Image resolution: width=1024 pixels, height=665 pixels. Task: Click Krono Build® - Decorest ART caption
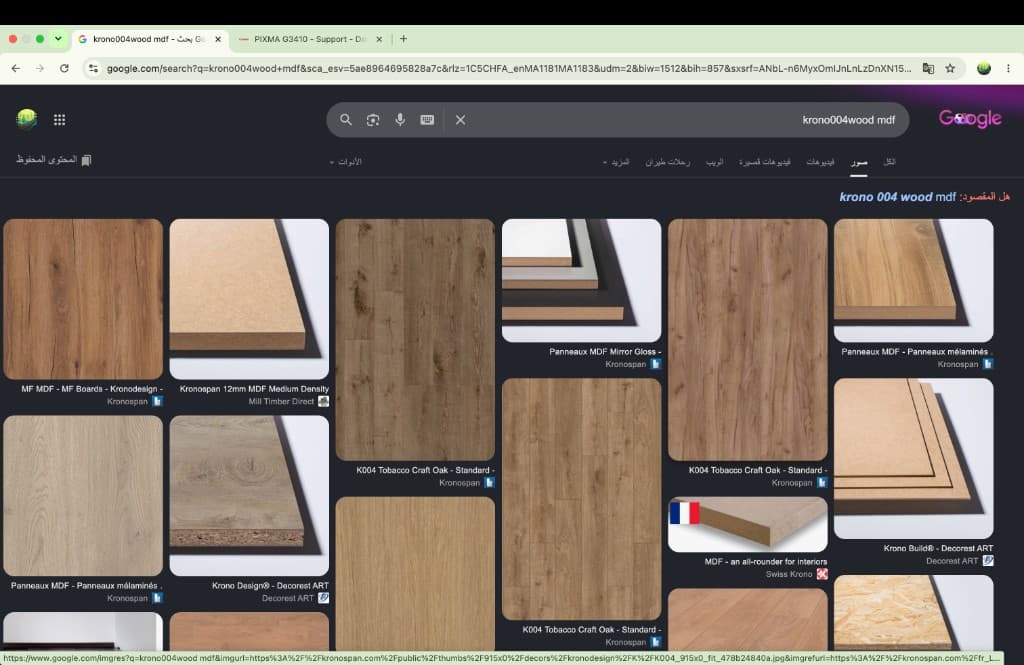938,548
